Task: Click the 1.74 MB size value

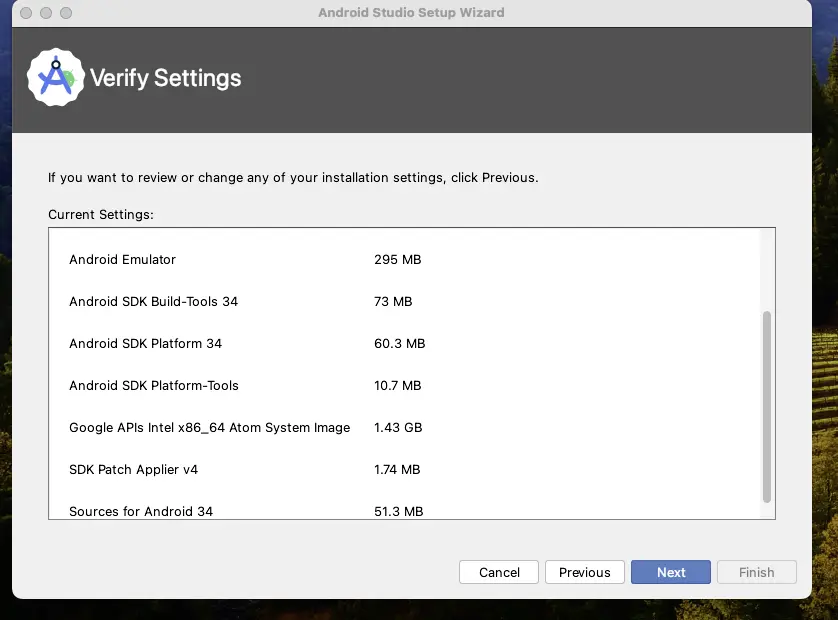Action: [x=397, y=469]
